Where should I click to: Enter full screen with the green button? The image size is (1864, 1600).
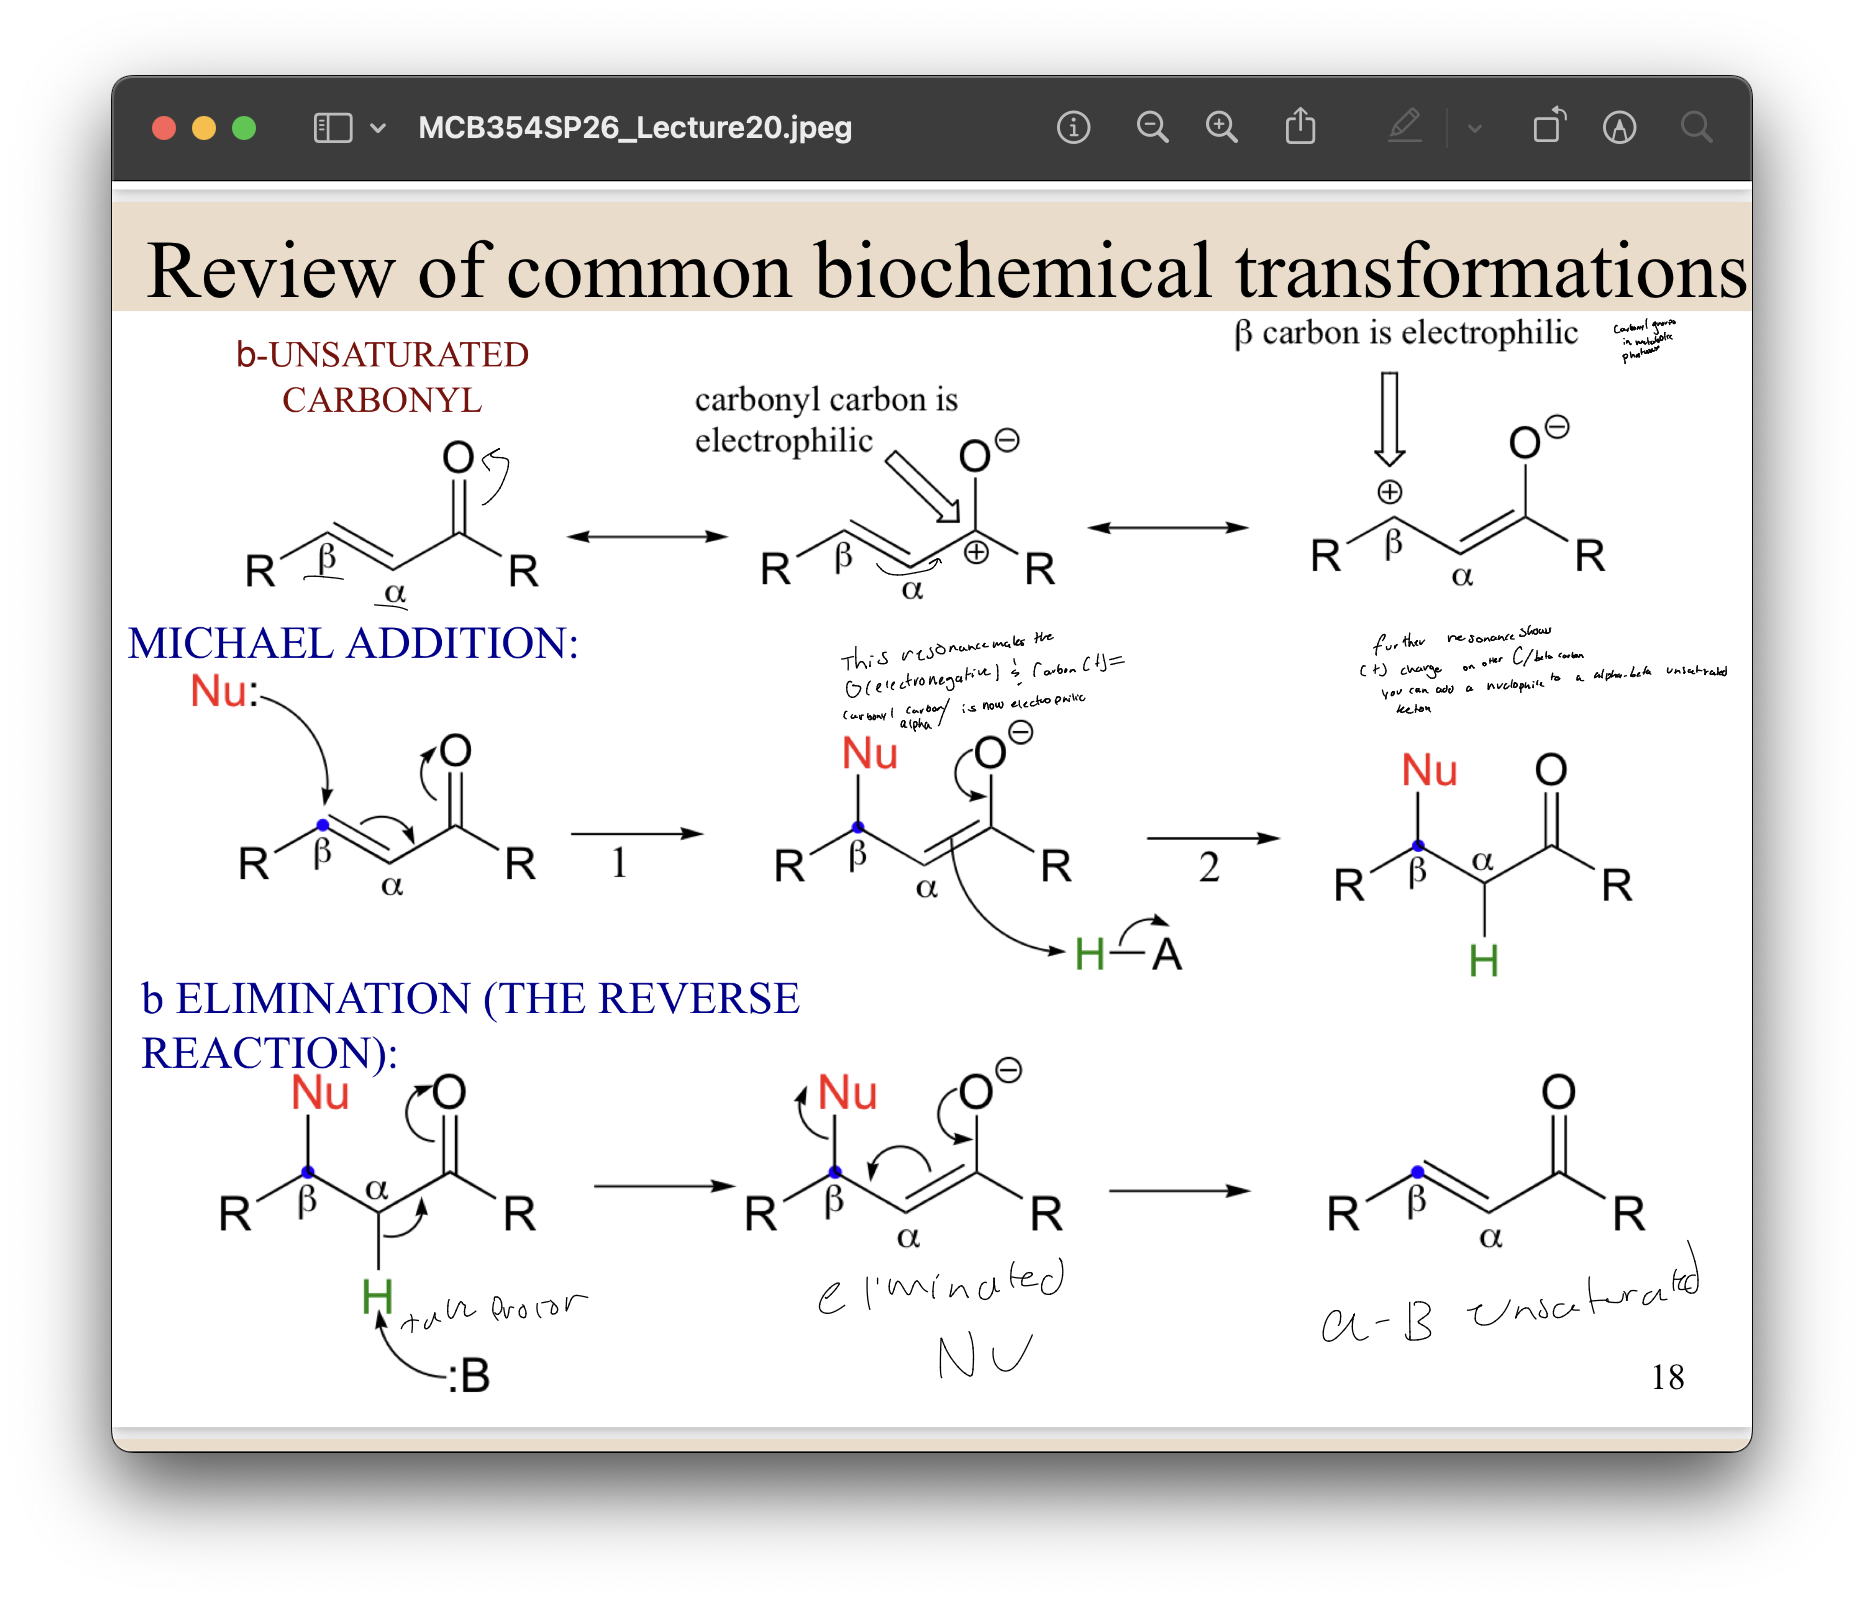click(x=244, y=128)
